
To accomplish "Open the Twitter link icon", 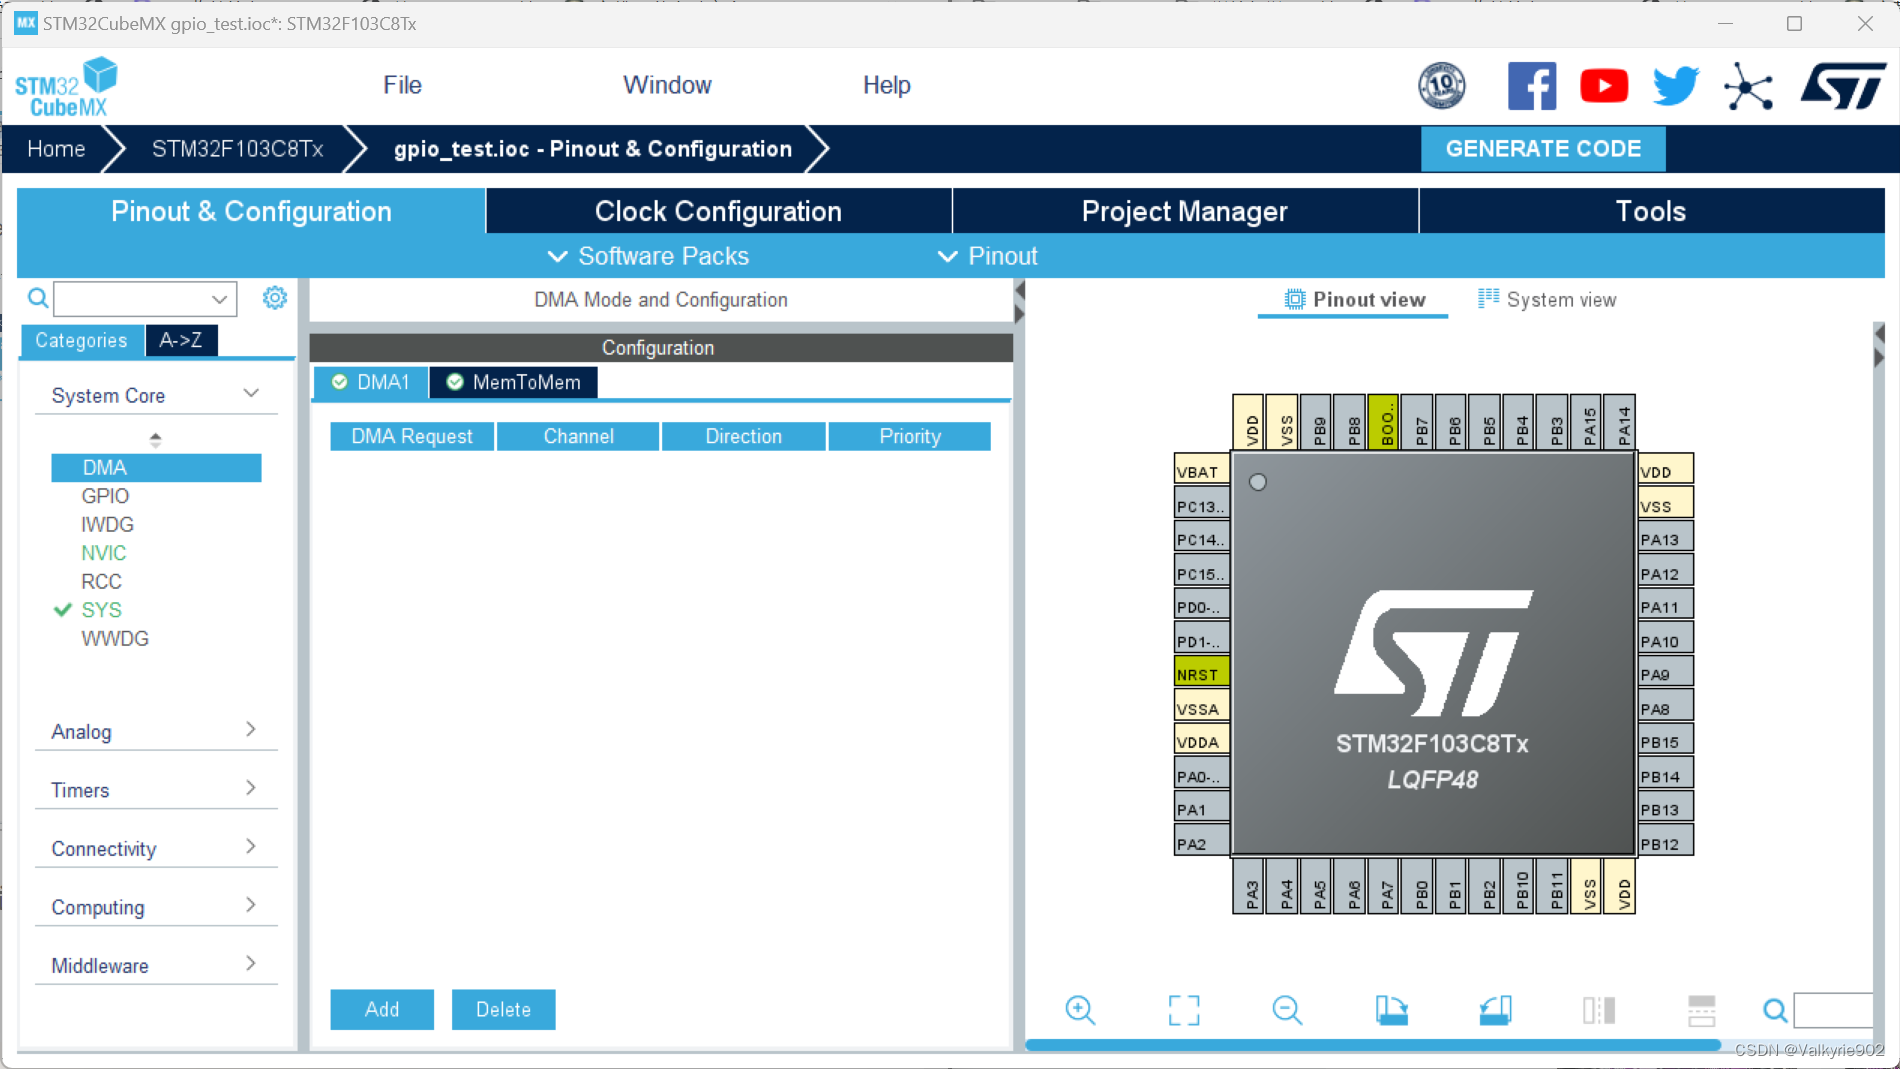I will pyautogui.click(x=1674, y=85).
